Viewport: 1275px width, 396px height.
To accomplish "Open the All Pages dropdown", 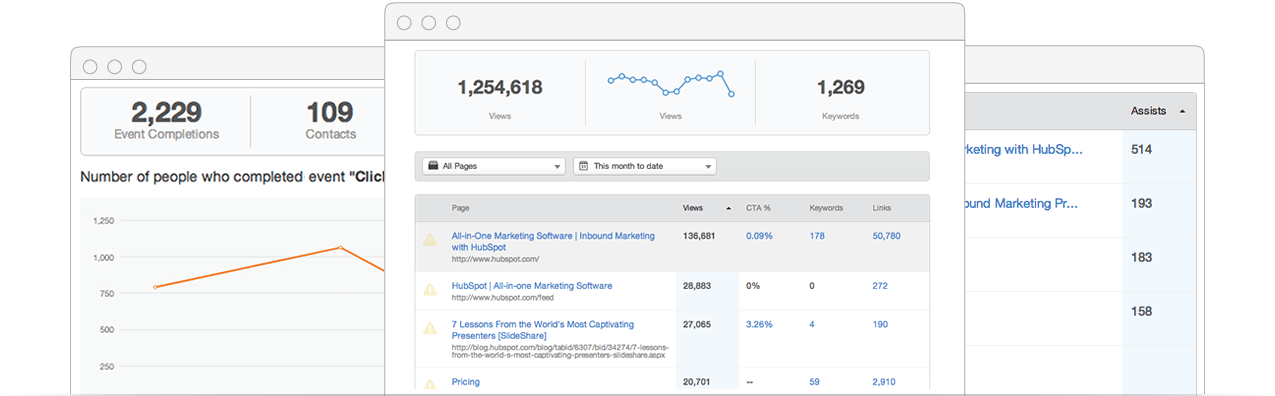I will (494, 166).
